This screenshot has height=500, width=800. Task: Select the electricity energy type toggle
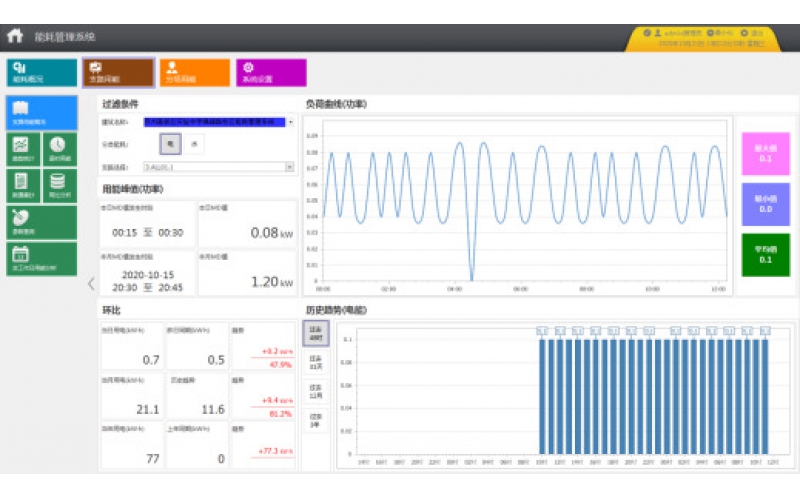(x=170, y=144)
